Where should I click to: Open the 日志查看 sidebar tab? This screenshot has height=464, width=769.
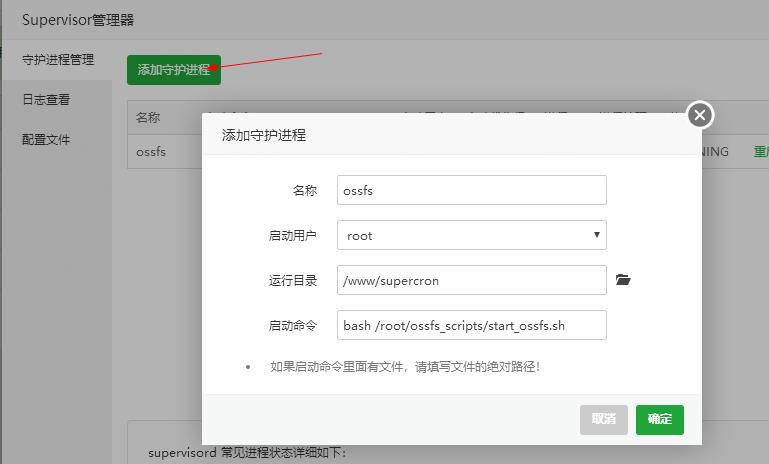[46, 100]
